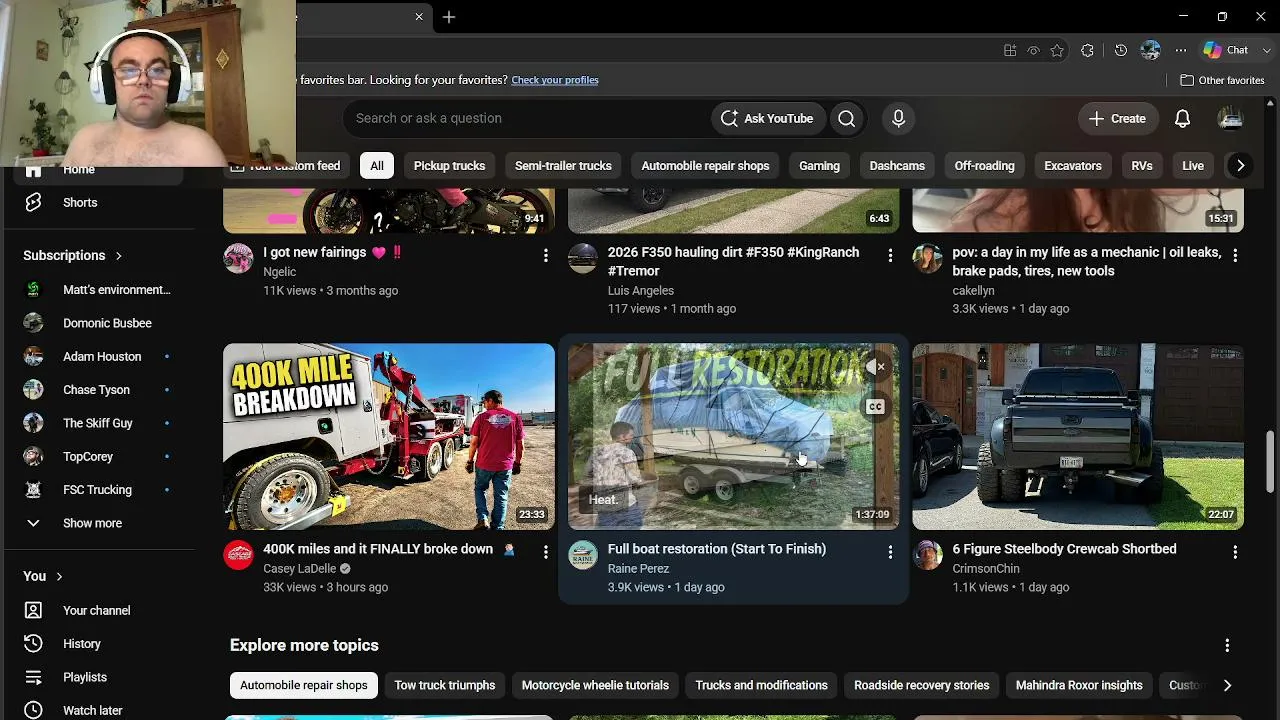
Task: Select the Tow truck triumphs topic
Action: (445, 685)
